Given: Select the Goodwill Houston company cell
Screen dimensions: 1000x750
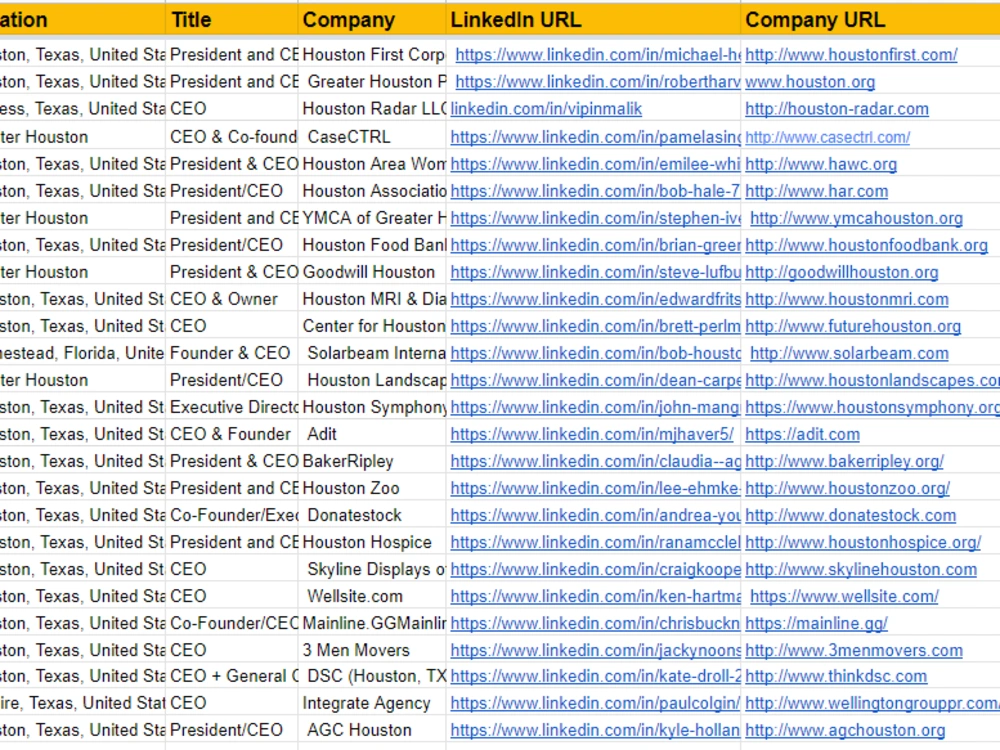Looking at the screenshot, I should [372, 272].
